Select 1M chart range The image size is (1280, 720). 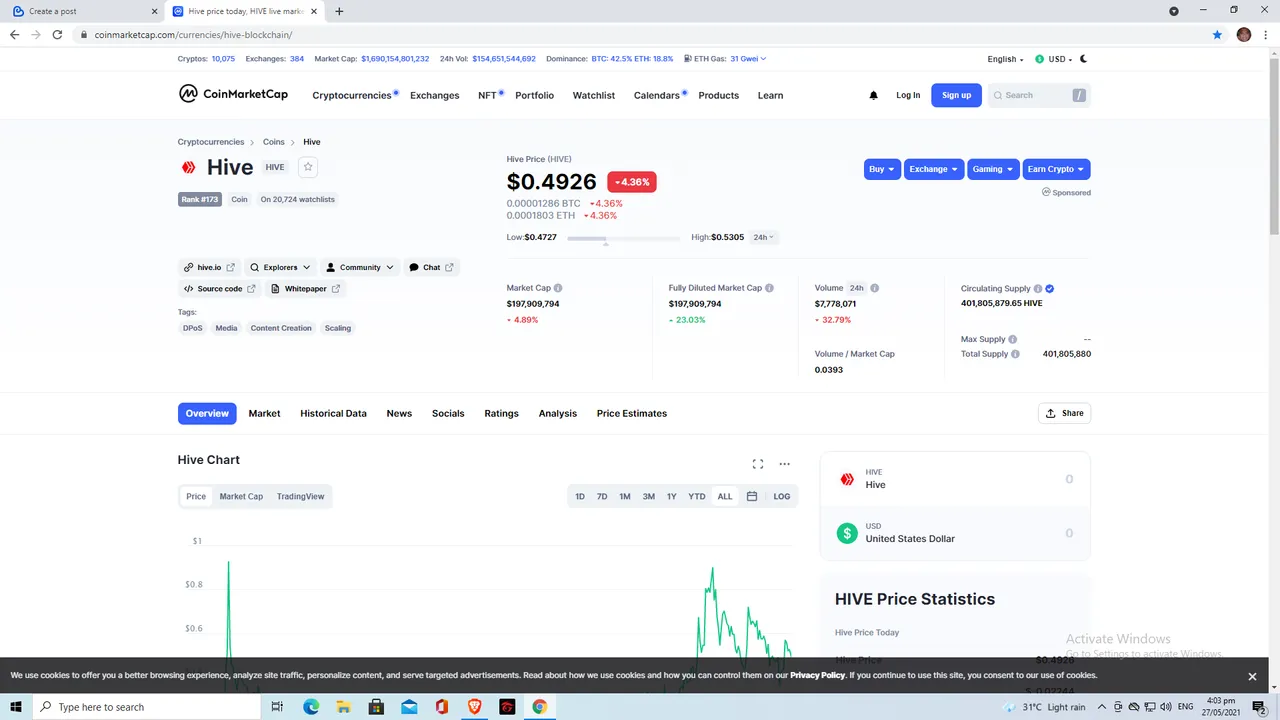(x=625, y=496)
